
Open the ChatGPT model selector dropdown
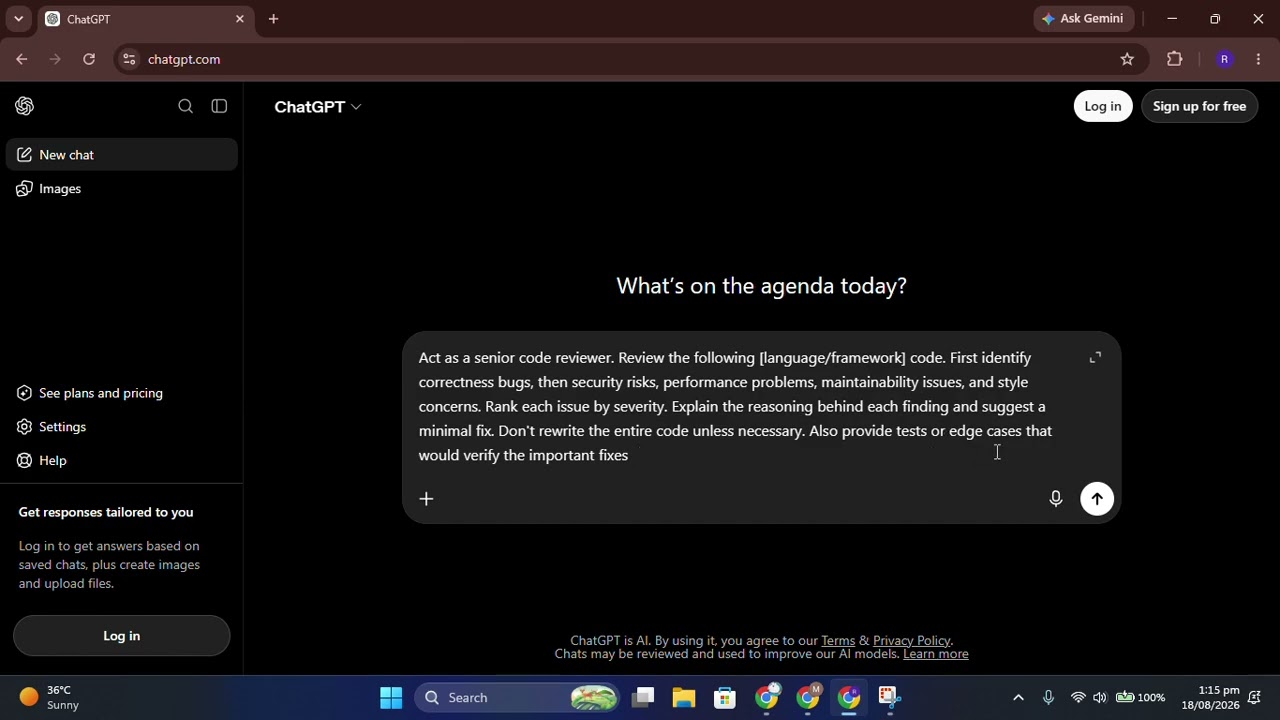[x=318, y=107]
